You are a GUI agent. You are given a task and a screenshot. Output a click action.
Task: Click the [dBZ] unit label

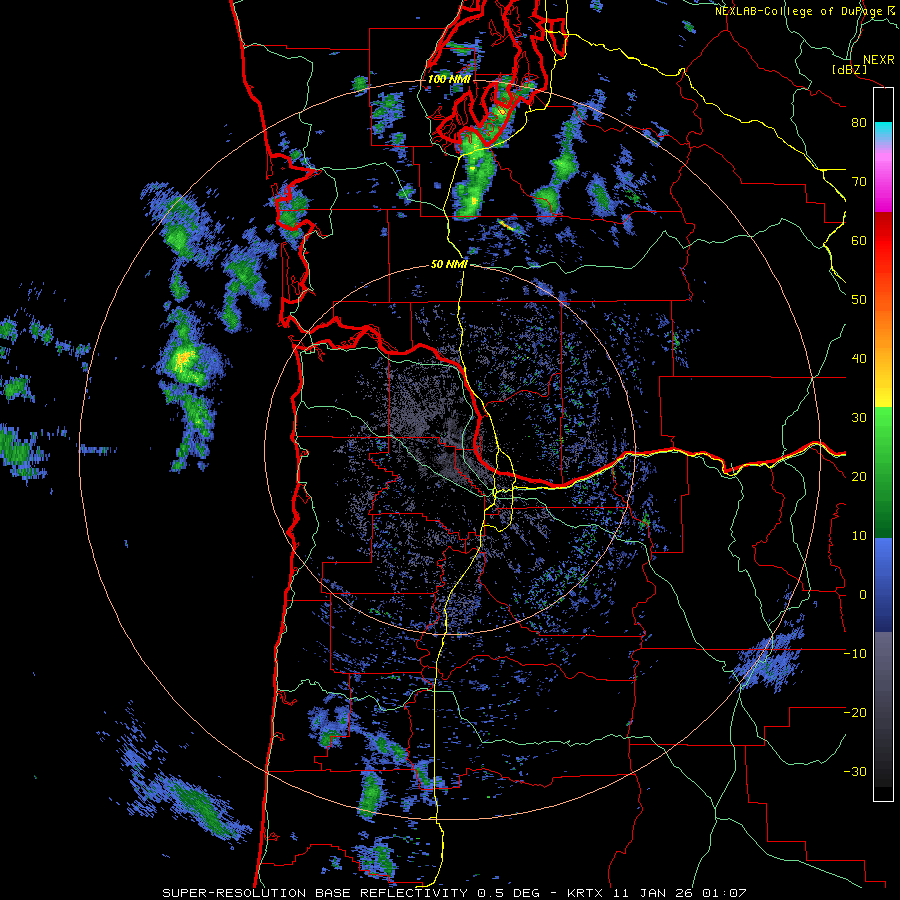(849, 70)
